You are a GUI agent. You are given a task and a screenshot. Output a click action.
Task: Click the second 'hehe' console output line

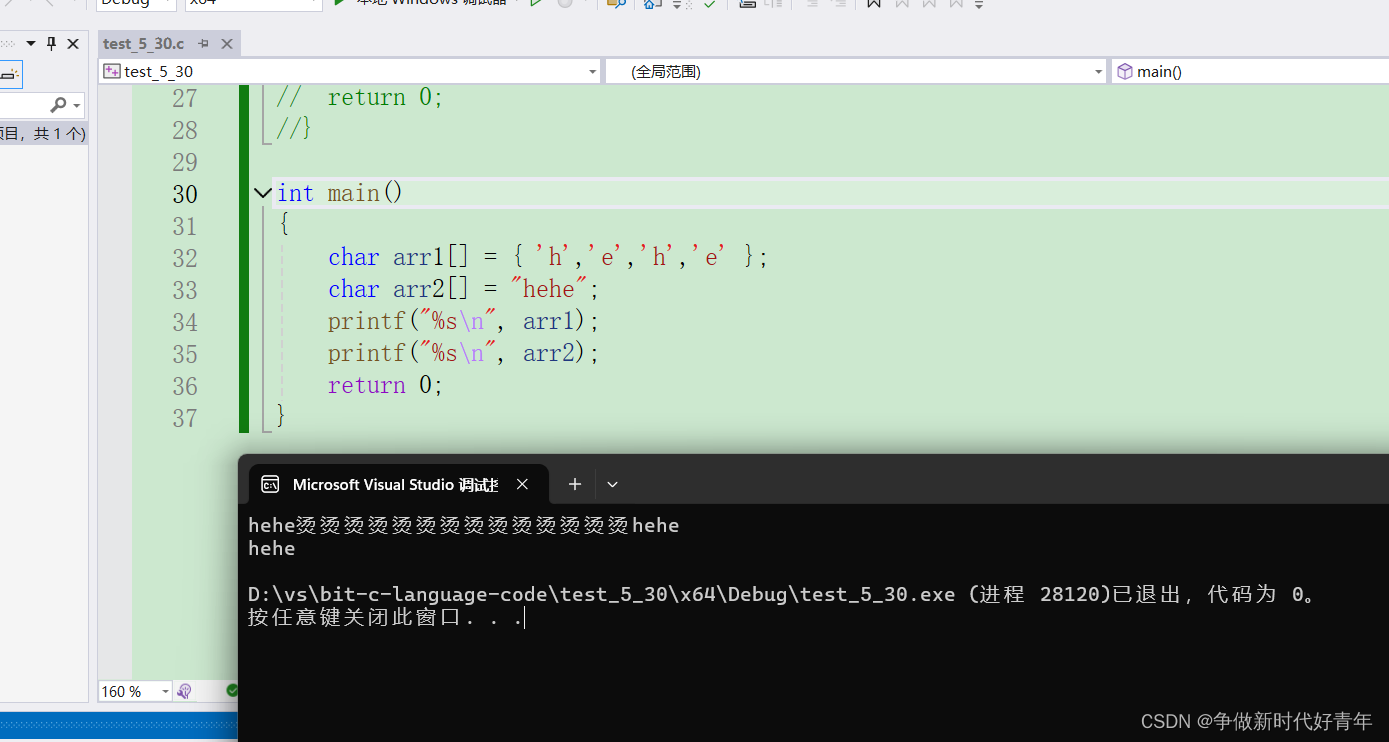tap(272, 548)
